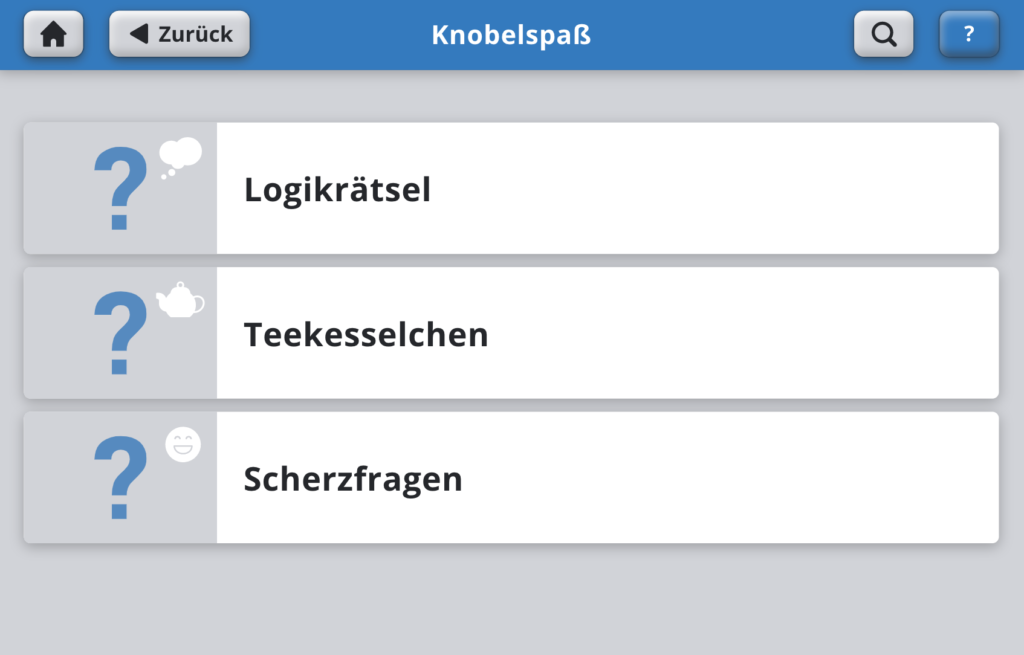Open help using the question mark button
Viewport: 1024px width, 655px height.
[968, 34]
